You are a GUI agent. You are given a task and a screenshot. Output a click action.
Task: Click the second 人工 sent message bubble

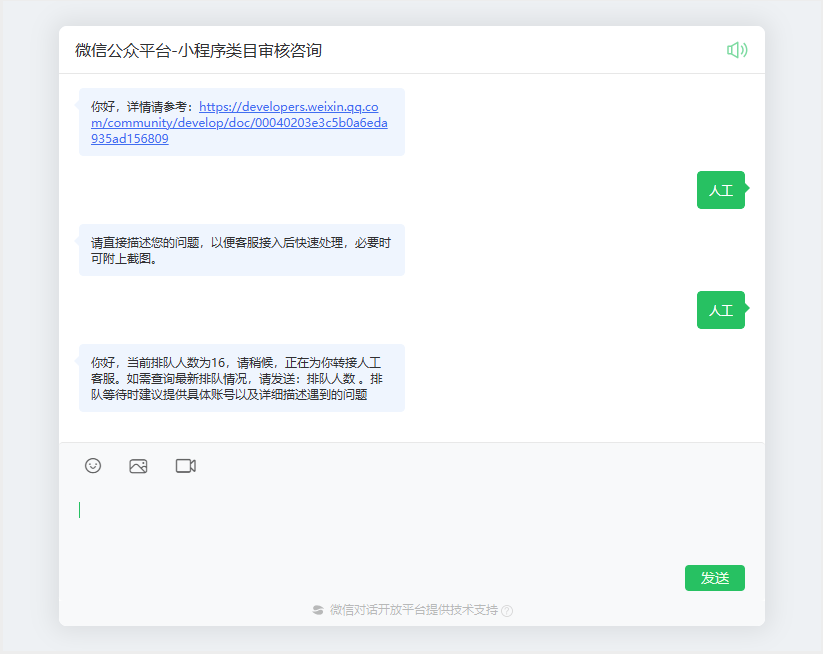pyautogui.click(x=721, y=310)
